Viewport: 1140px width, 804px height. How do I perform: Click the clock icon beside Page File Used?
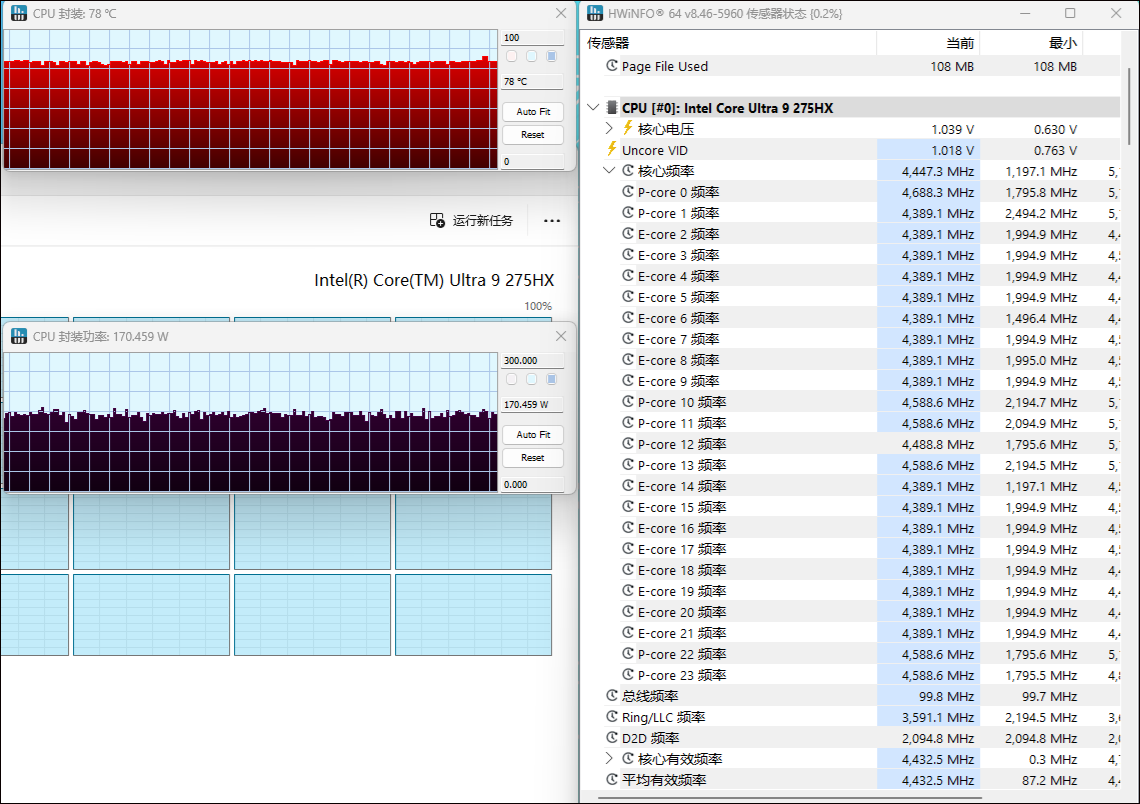(612, 65)
